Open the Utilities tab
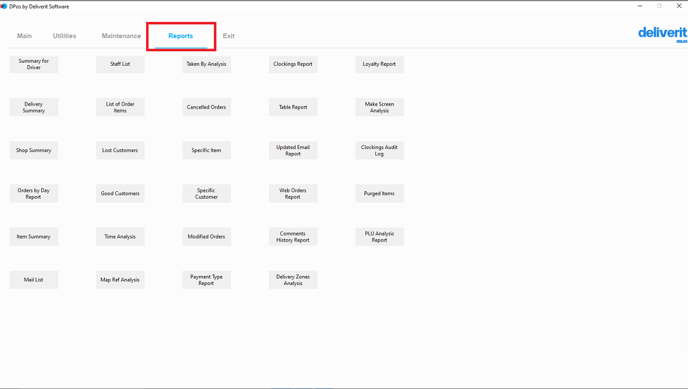 point(64,36)
